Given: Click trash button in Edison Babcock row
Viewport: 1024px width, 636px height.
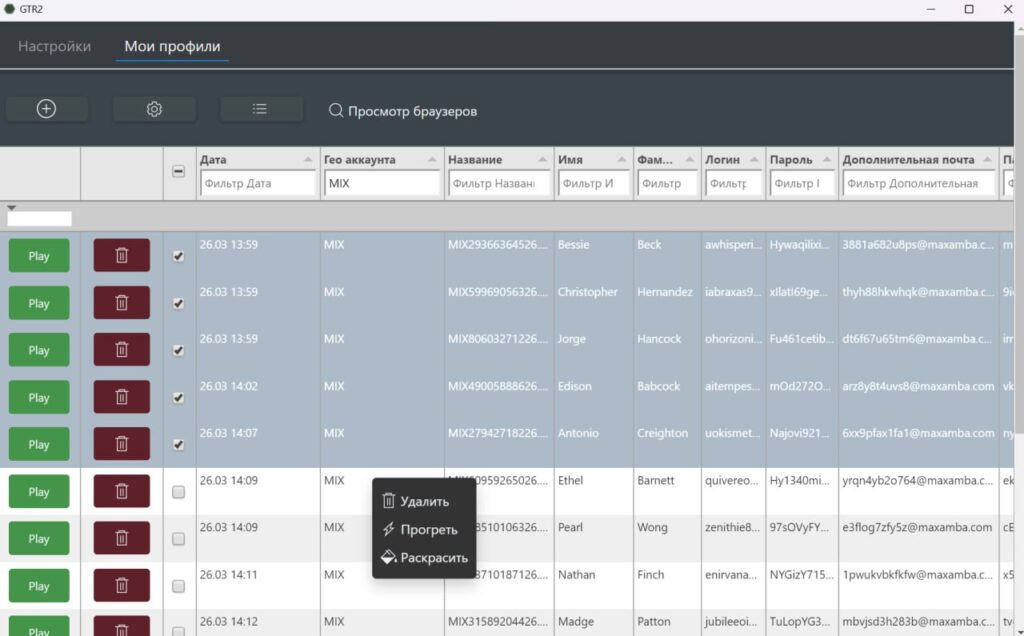Looking at the screenshot, I should [121, 397].
